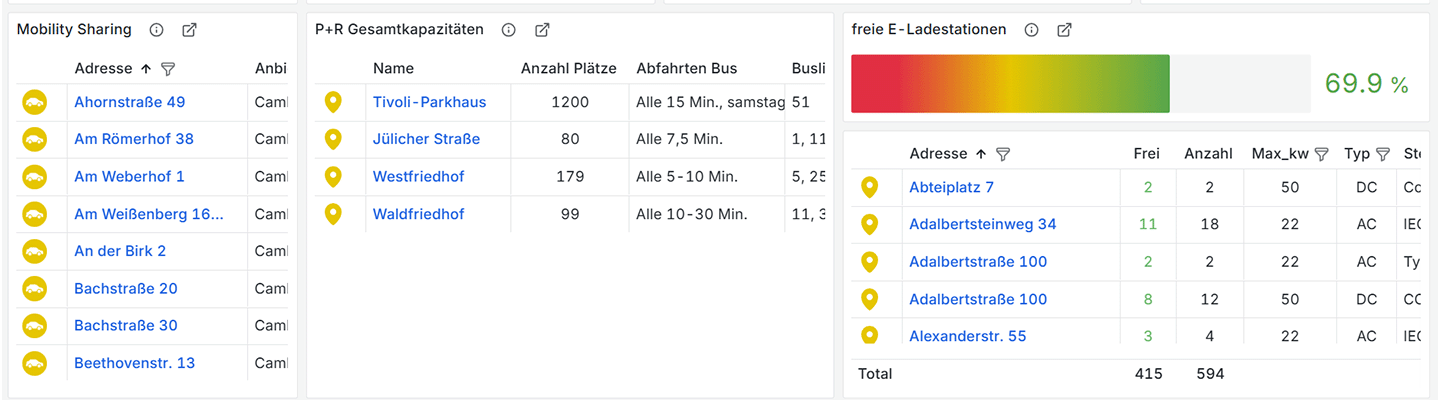Show info for freie E-Ladestationen
Image resolution: width=1440 pixels, height=400 pixels.
1031,30
